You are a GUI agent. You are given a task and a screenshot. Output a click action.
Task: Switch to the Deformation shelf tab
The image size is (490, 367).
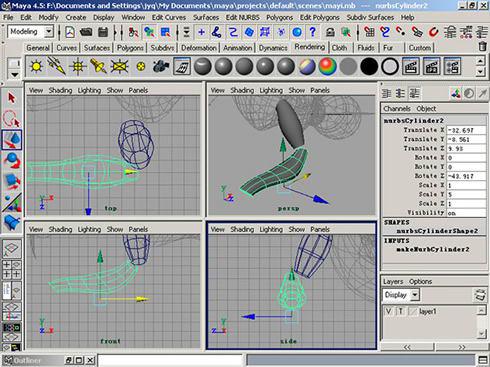[199, 48]
